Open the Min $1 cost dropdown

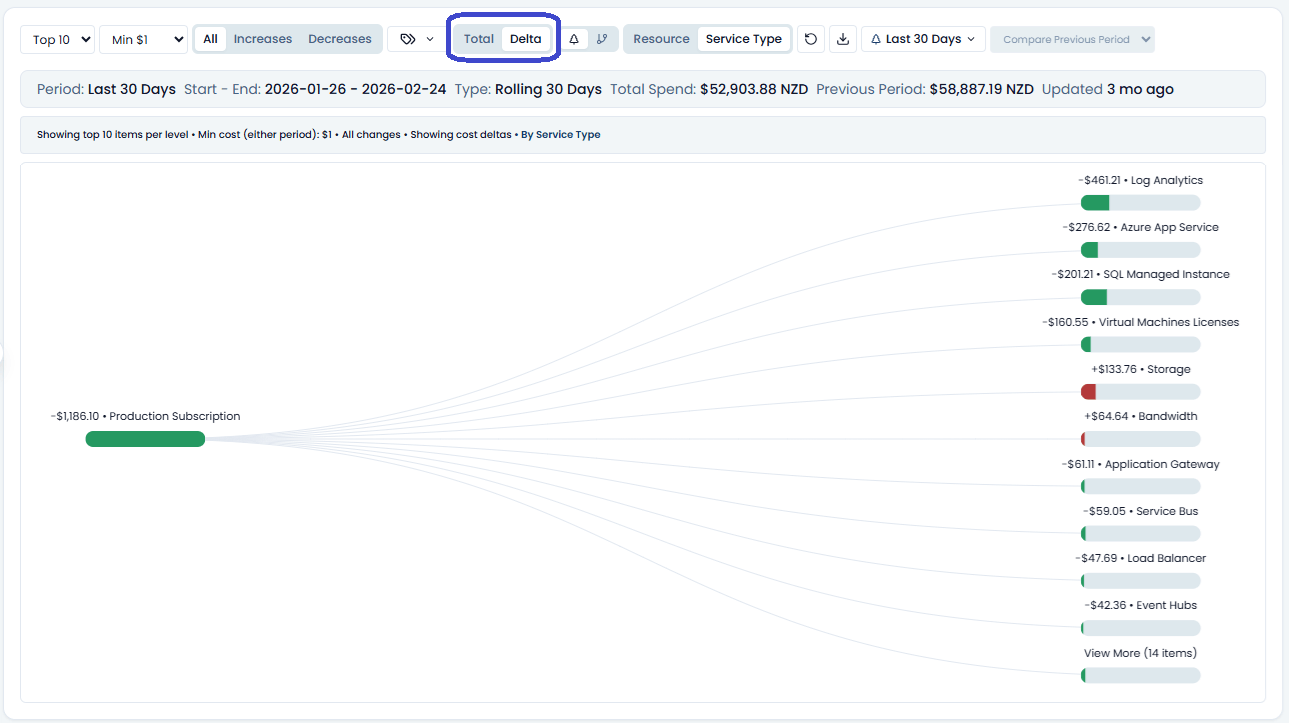click(143, 39)
